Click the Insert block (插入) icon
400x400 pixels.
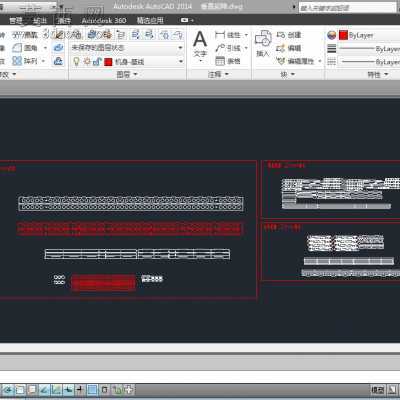263,43
